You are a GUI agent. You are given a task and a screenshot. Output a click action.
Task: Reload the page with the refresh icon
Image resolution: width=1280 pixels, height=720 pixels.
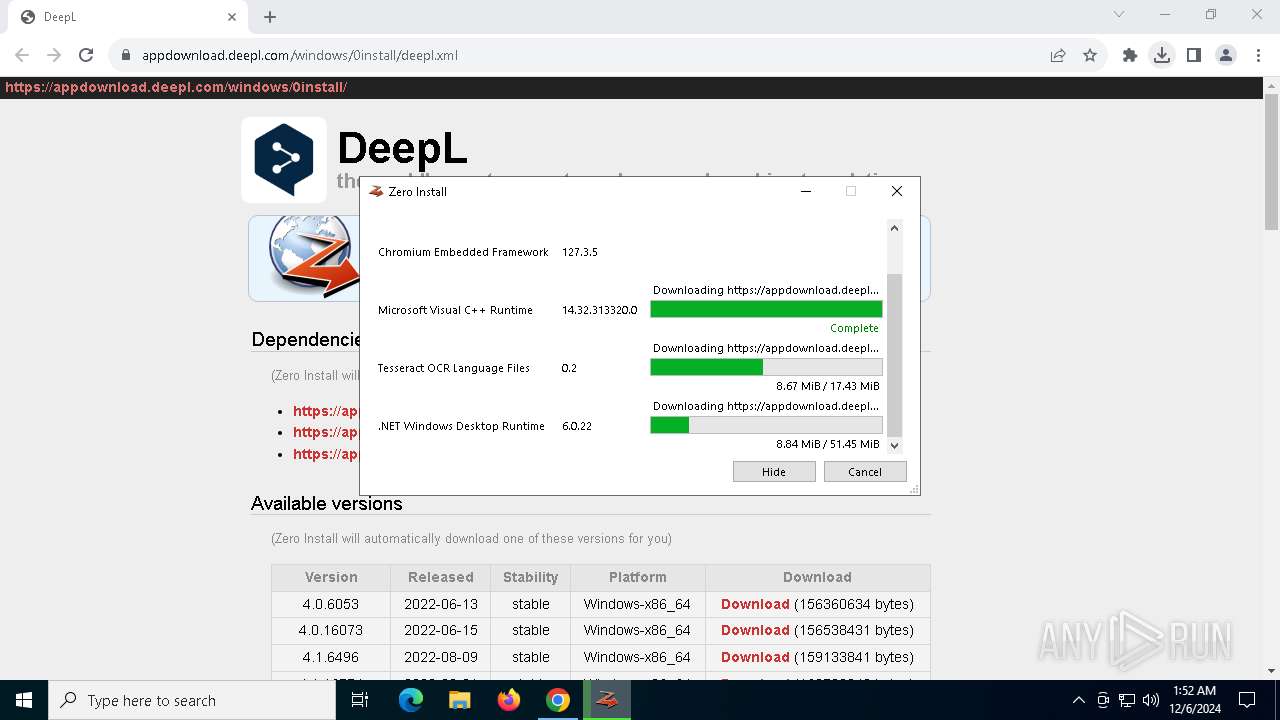(x=86, y=55)
